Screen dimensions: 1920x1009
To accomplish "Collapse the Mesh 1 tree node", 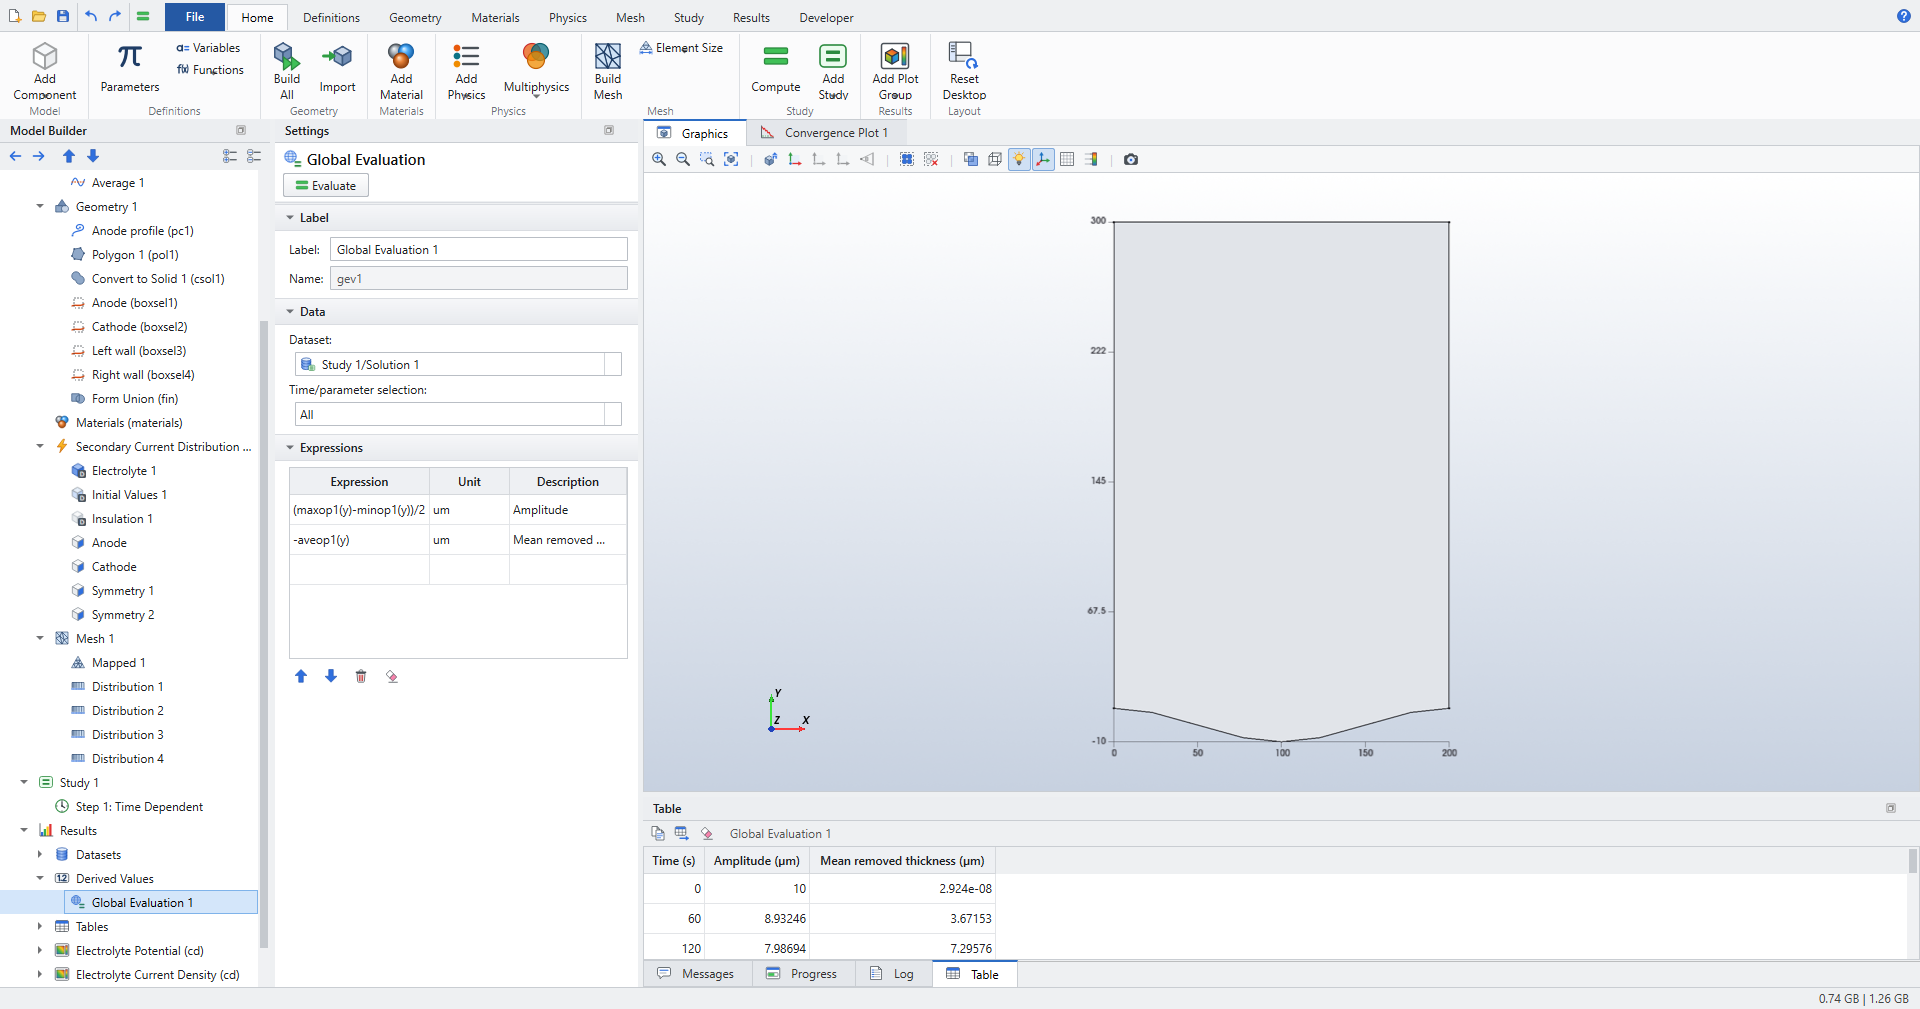I will click(x=40, y=639).
